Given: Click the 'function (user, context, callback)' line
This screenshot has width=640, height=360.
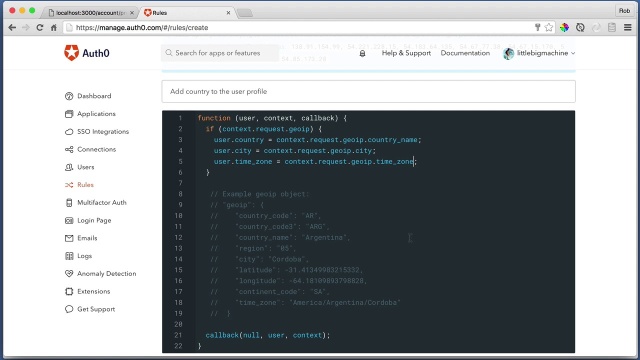Looking at the screenshot, I should tap(272, 118).
